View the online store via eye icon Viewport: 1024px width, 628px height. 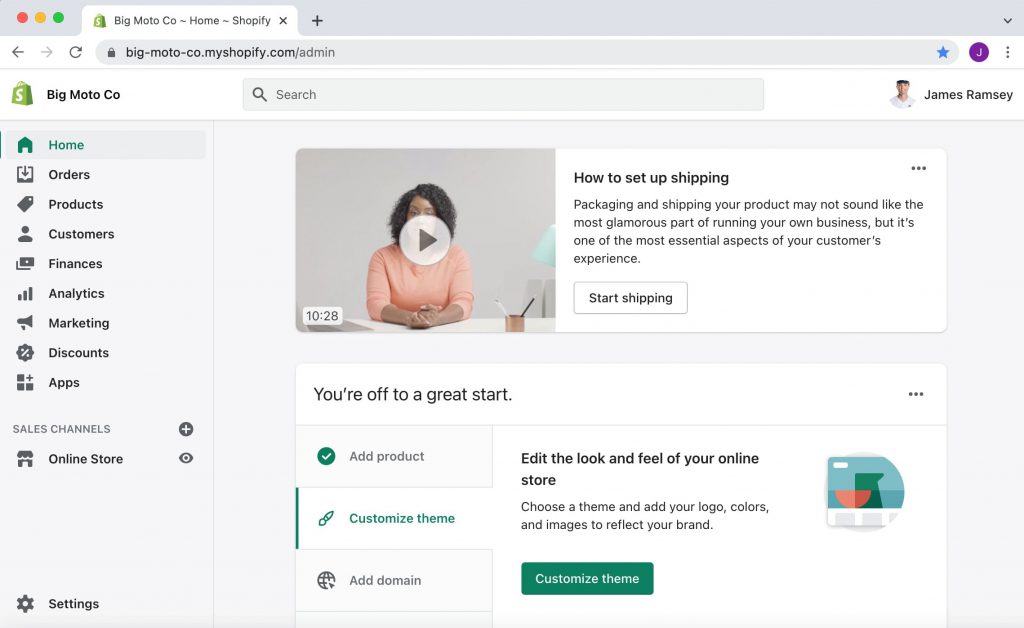point(186,458)
